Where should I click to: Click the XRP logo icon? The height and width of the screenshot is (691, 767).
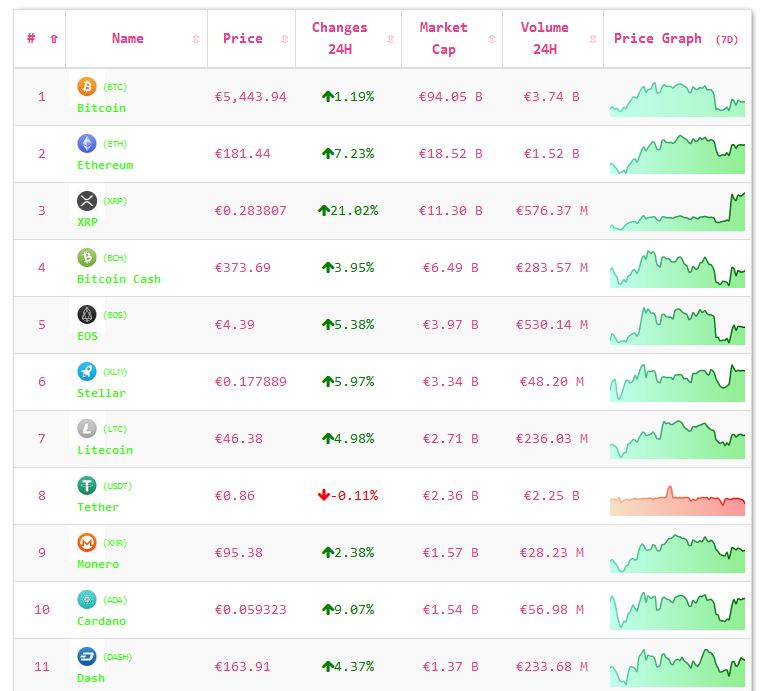point(87,201)
